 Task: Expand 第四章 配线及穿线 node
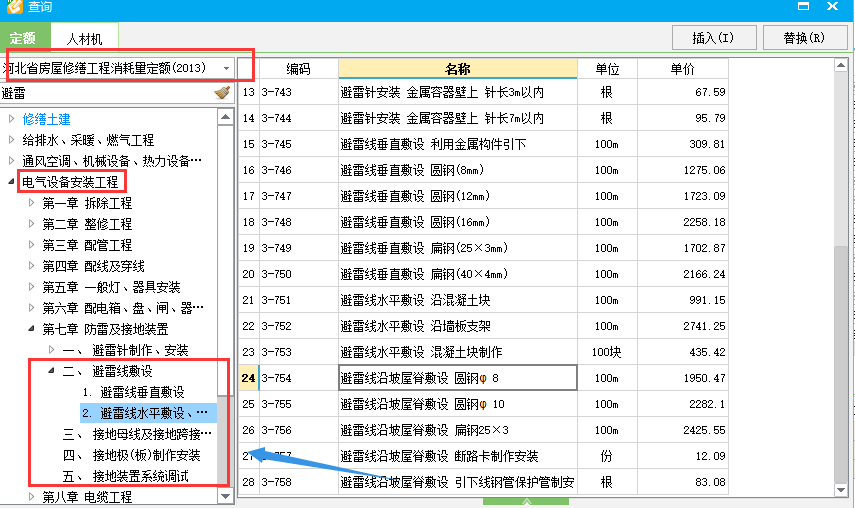[32, 265]
